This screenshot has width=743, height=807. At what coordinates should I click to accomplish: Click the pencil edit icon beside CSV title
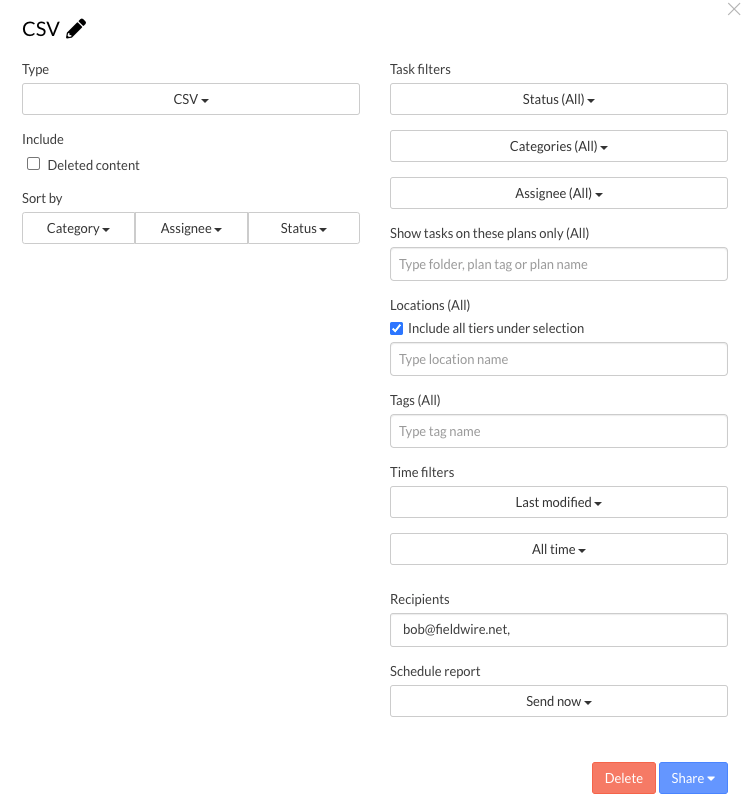tap(76, 28)
